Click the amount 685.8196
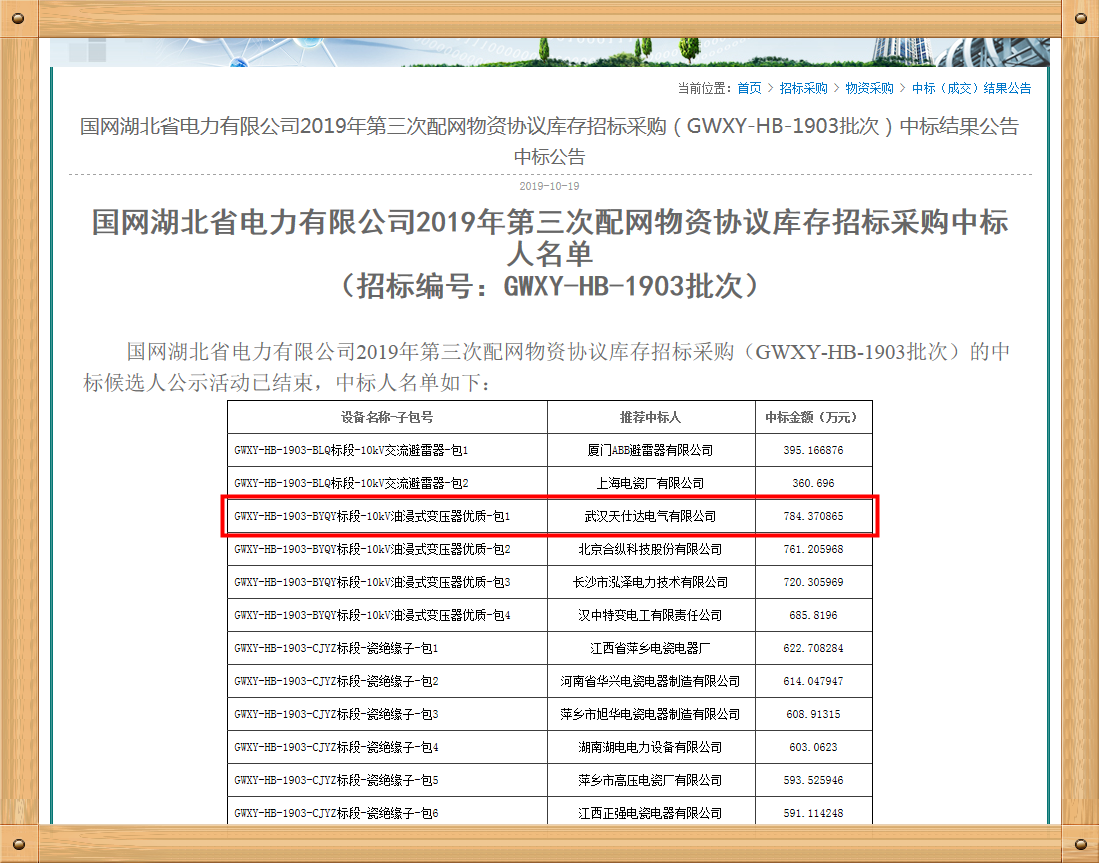1099x863 pixels. (x=813, y=615)
